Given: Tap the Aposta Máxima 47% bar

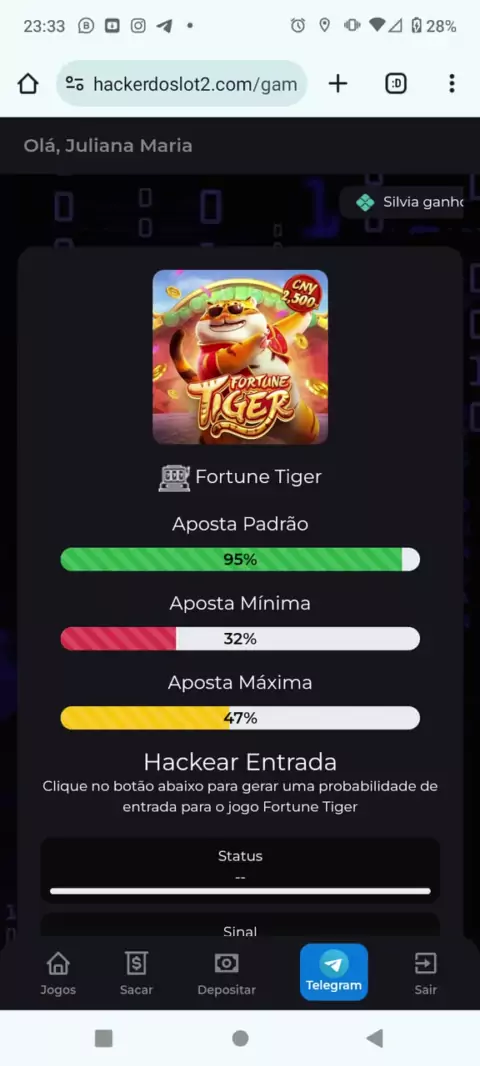Looking at the screenshot, I should coord(240,718).
